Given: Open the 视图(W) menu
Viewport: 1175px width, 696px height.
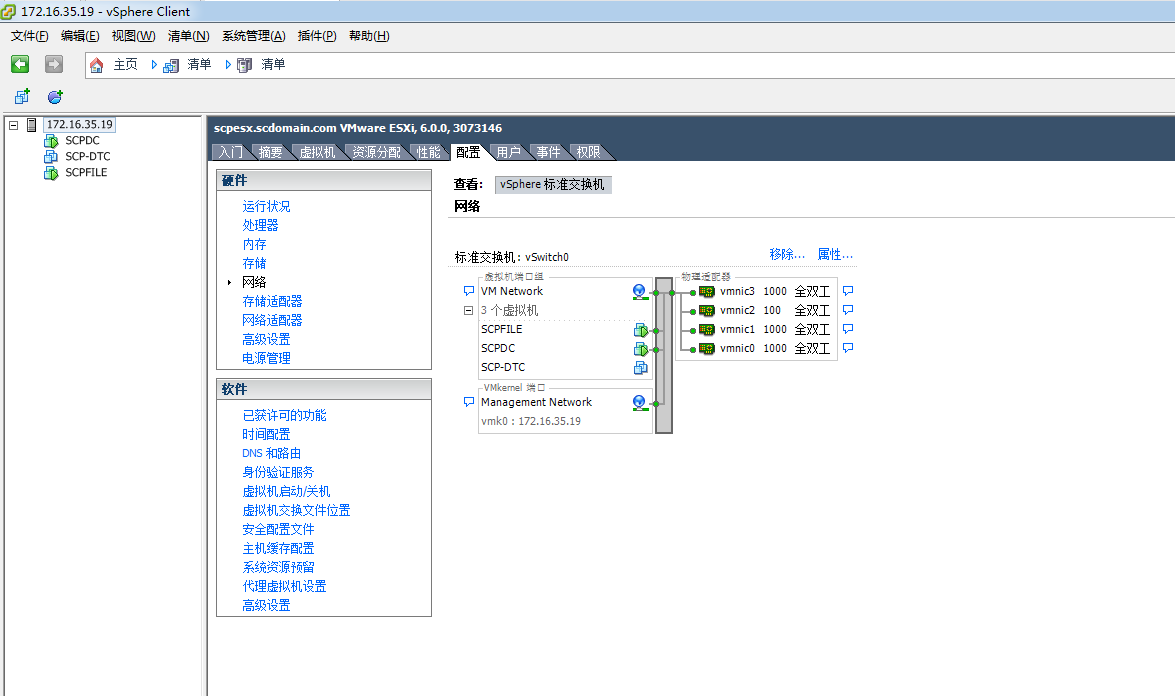Looking at the screenshot, I should click(x=133, y=36).
